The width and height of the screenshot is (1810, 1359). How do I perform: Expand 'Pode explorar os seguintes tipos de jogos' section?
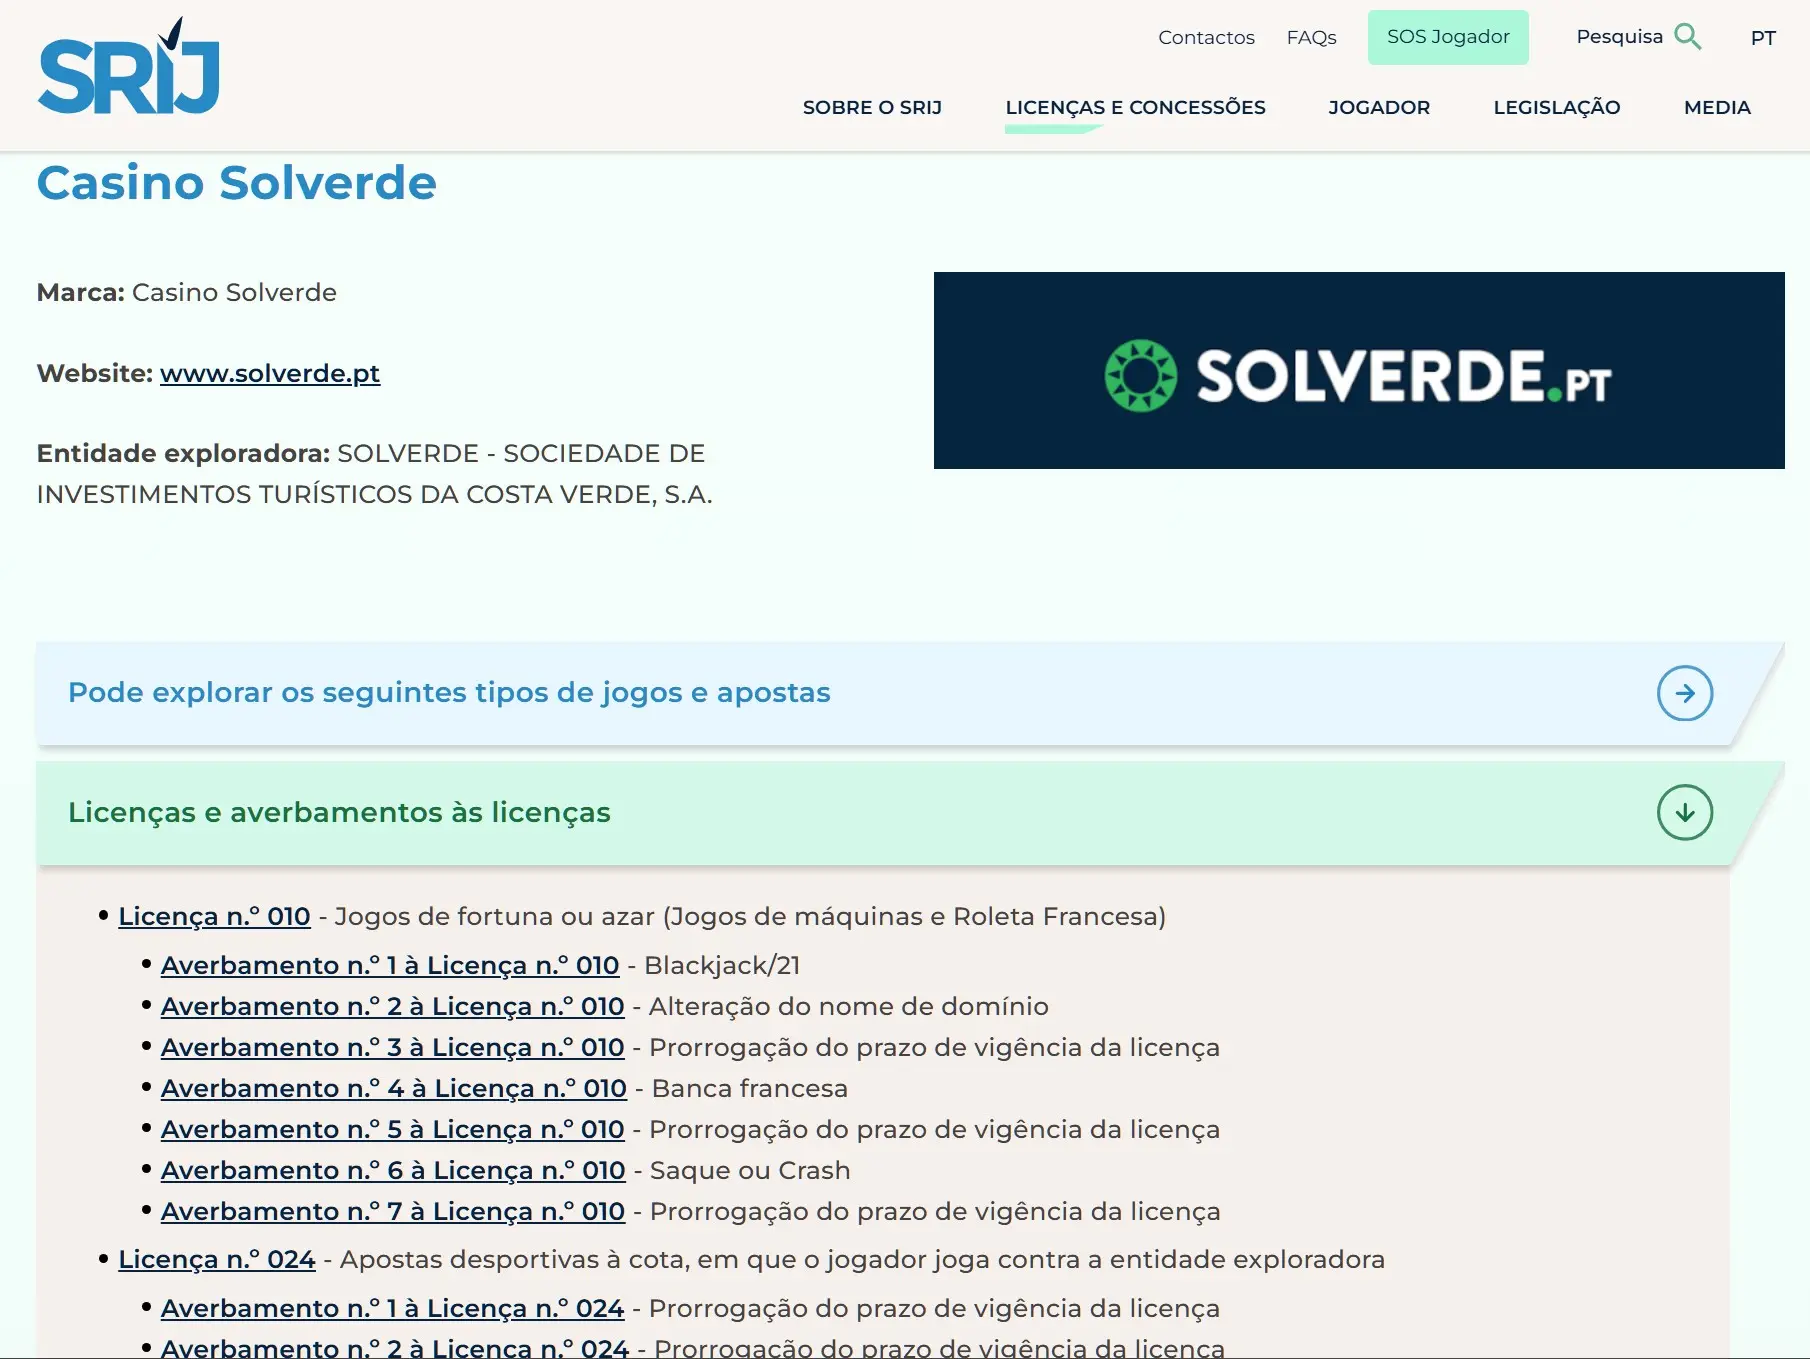[x=910, y=693]
